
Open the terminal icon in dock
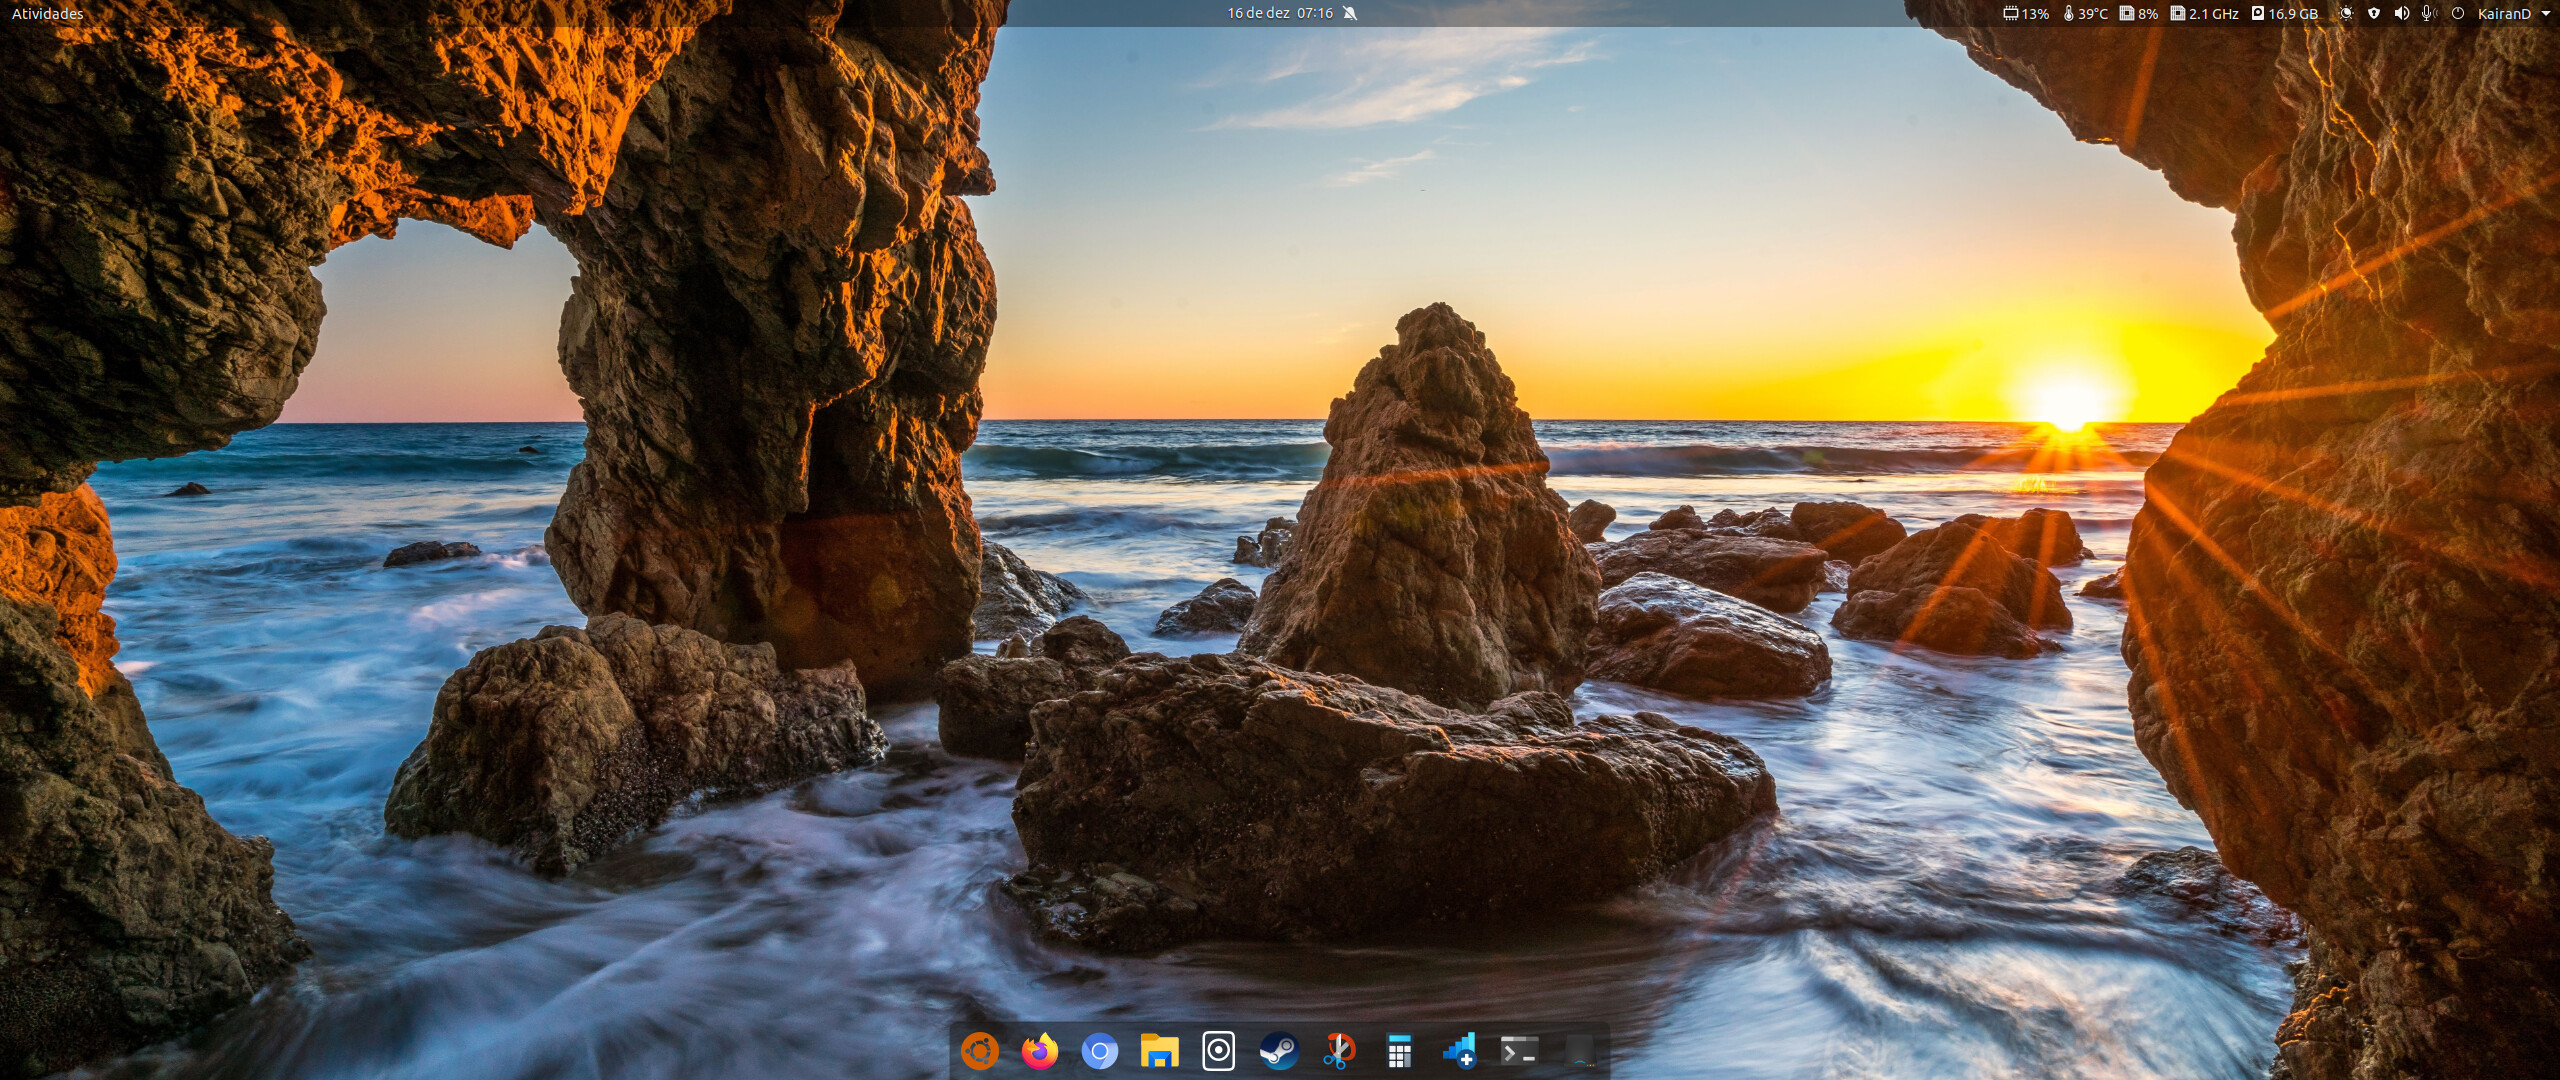coord(1518,1051)
